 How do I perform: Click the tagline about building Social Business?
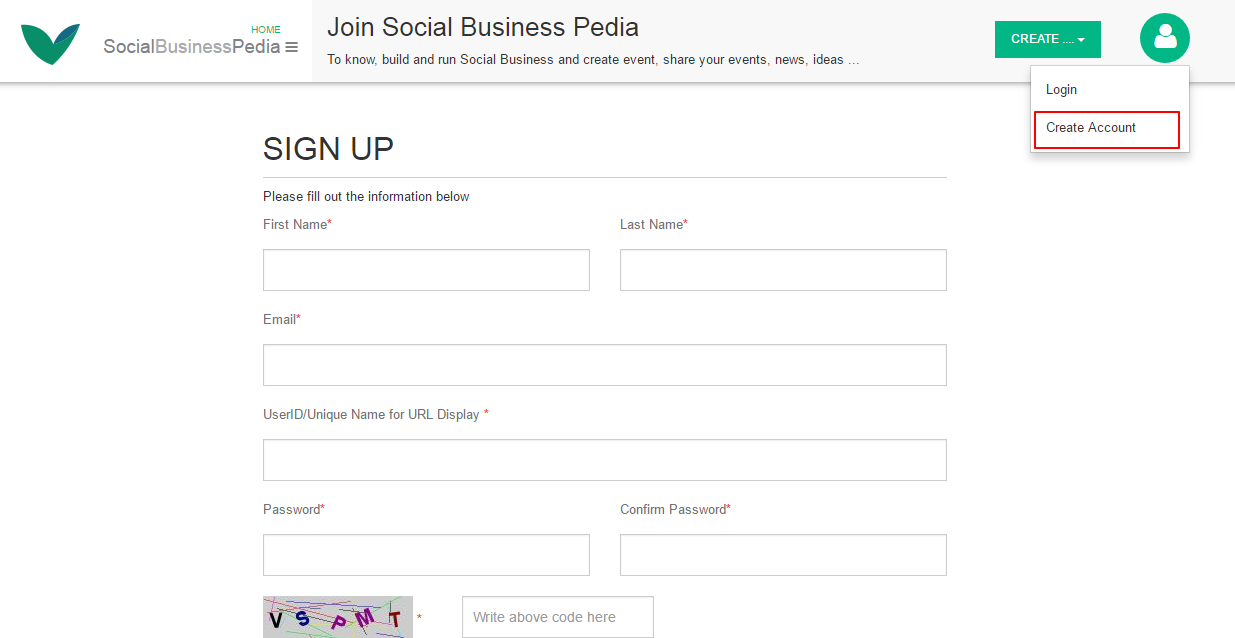593,60
